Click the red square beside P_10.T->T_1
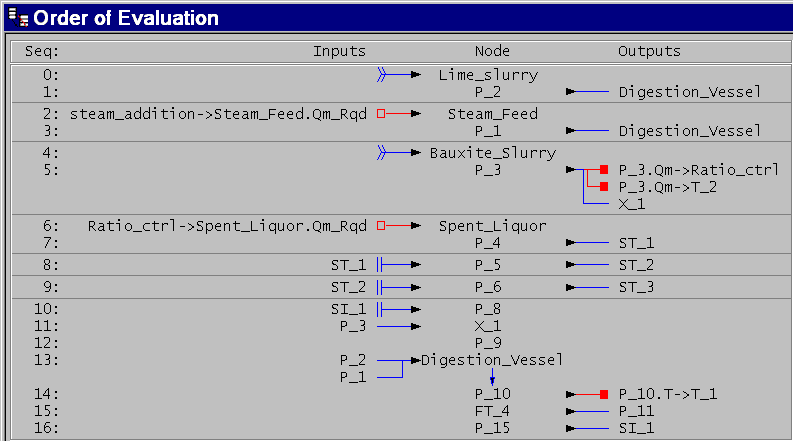Screen dimensions: 793x441 pos(604,394)
